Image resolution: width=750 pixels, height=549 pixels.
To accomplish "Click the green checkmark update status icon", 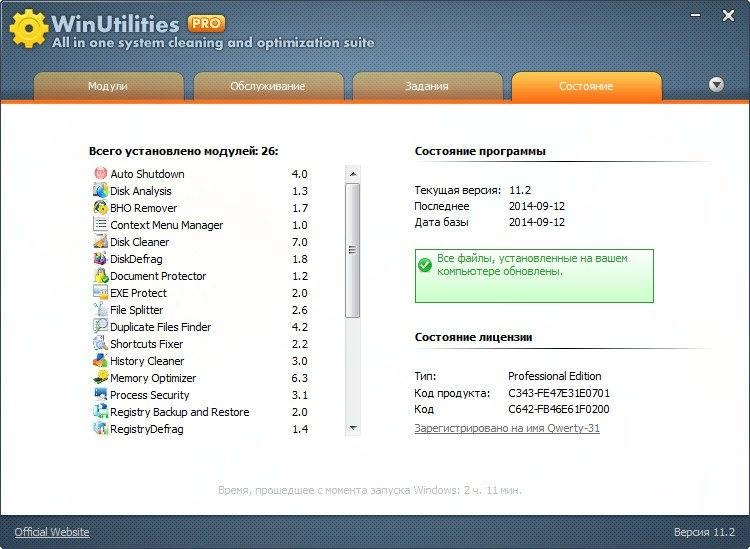I will click(x=425, y=264).
